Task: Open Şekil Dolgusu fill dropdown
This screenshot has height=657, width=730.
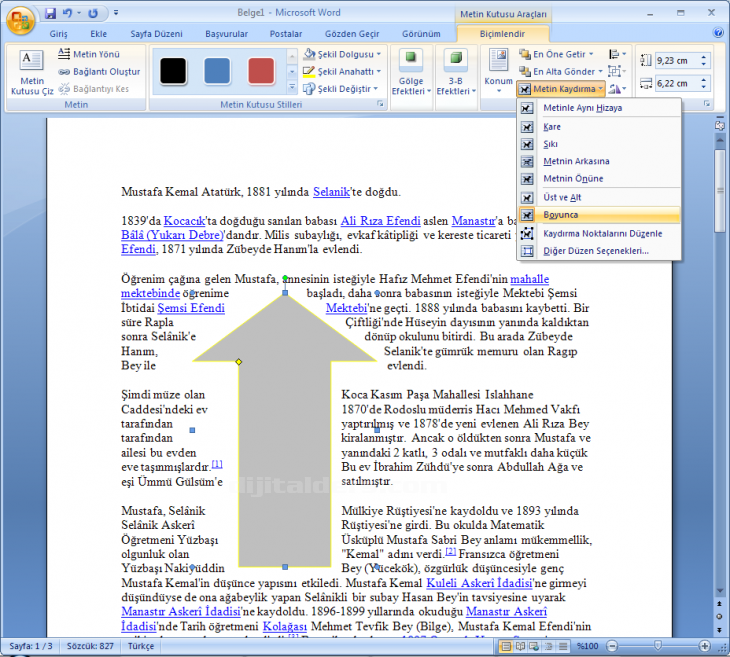Action: click(342, 54)
